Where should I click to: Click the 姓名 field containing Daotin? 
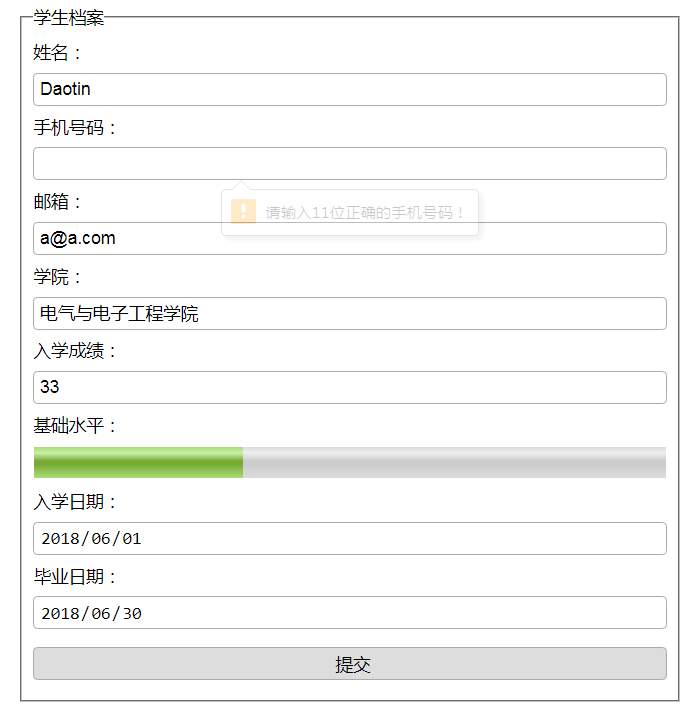point(349,89)
